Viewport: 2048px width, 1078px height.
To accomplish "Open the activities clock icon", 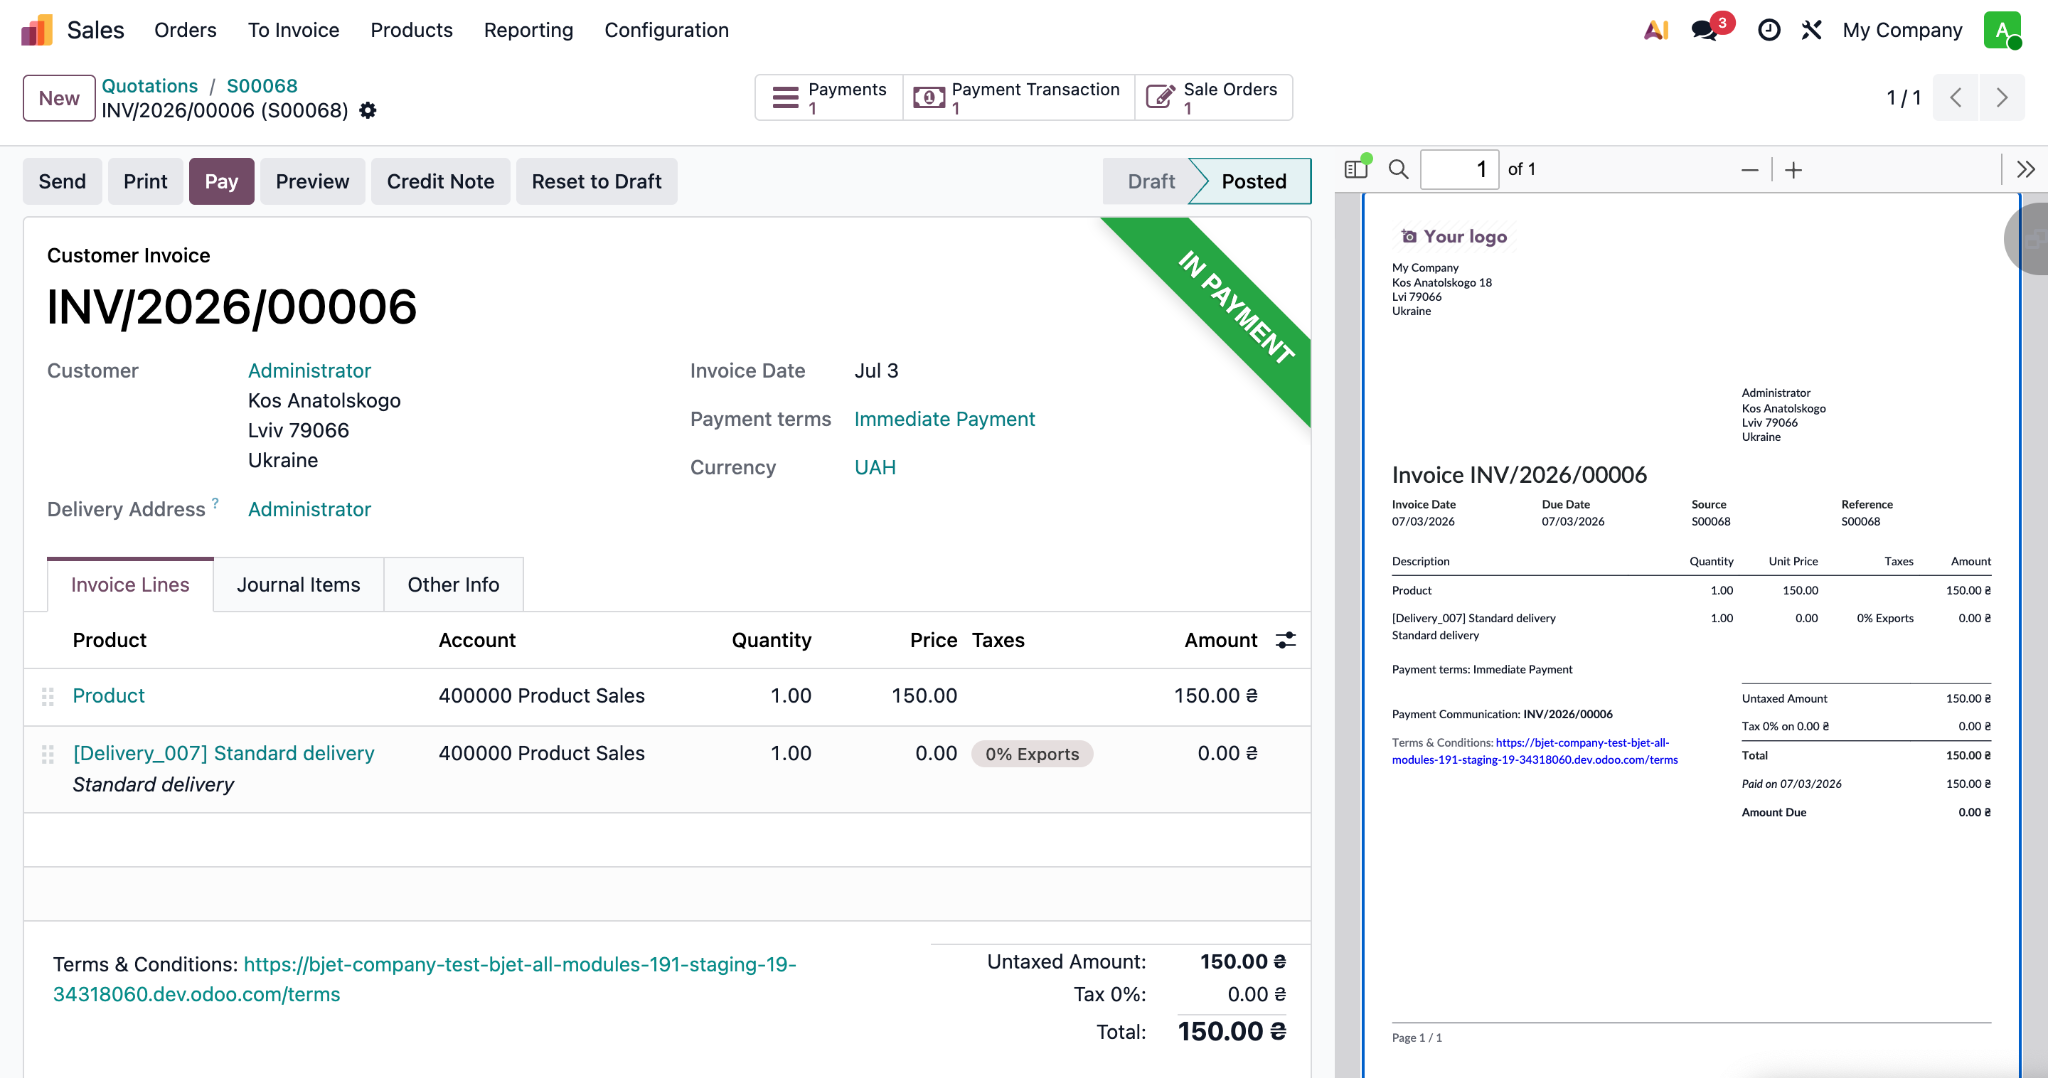I will [x=1769, y=30].
